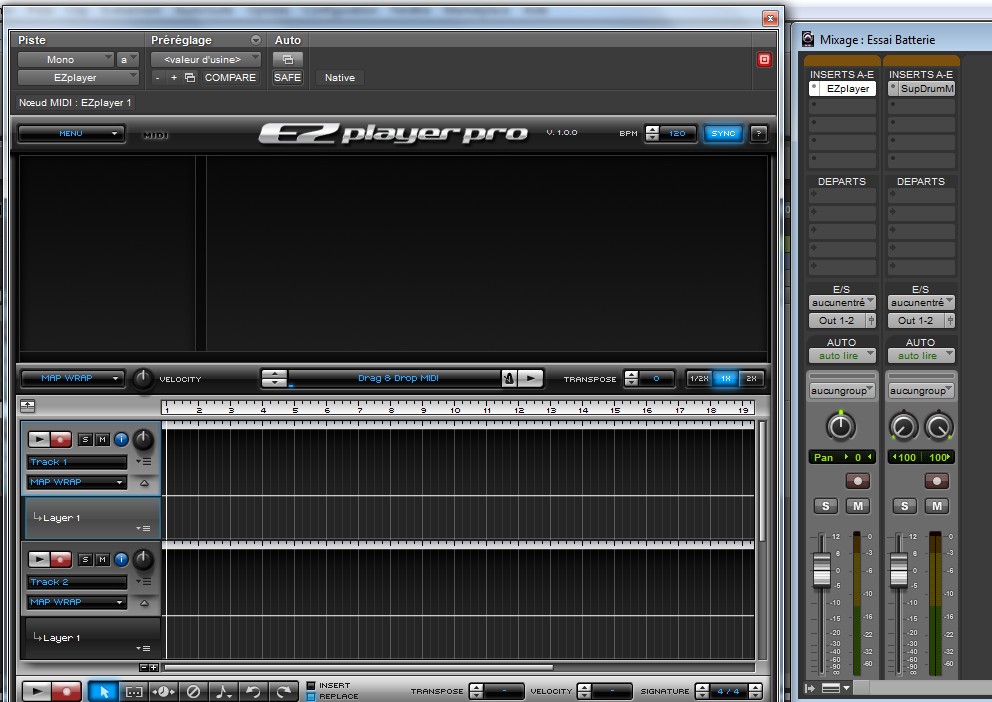Click the redo arrow icon
This screenshot has width=992, height=702.
pyautogui.click(x=284, y=691)
